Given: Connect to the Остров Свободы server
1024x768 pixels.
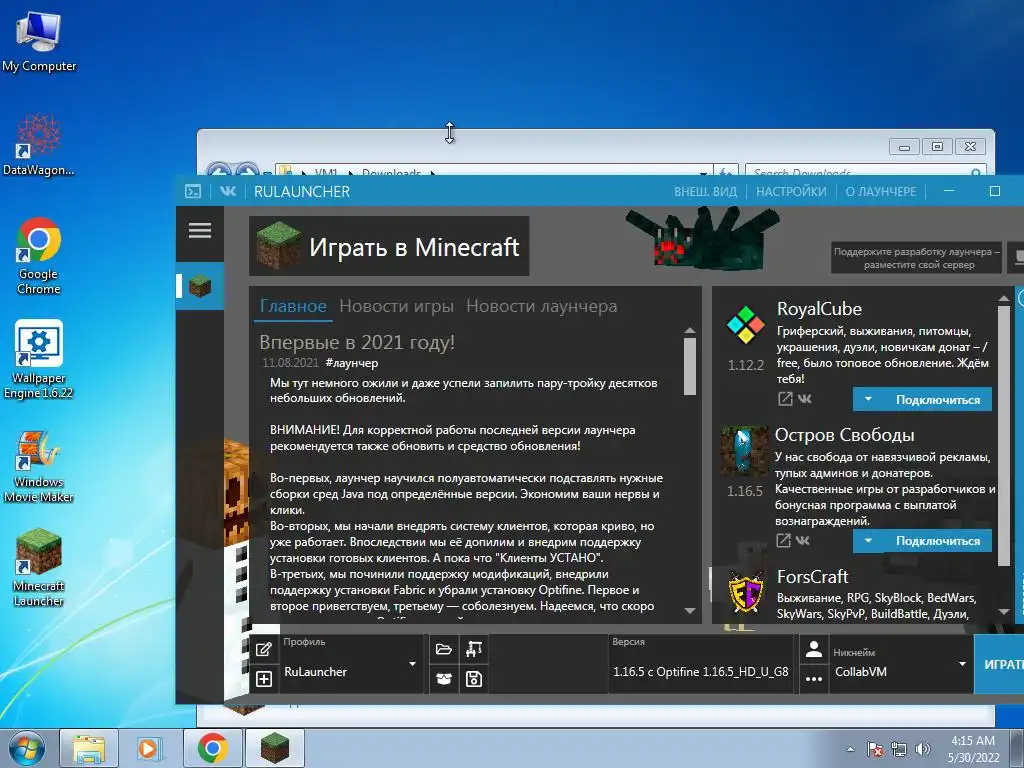Looking at the screenshot, I should 938,541.
